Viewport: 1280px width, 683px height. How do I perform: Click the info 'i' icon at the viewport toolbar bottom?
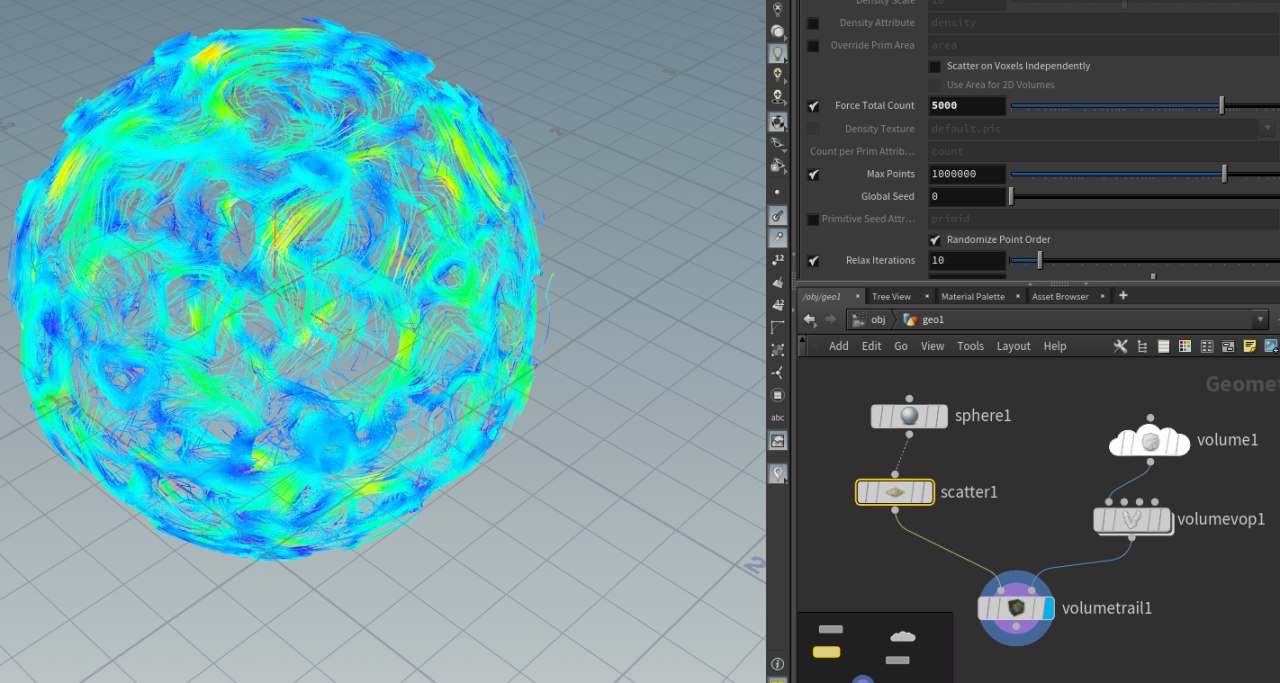pos(777,664)
